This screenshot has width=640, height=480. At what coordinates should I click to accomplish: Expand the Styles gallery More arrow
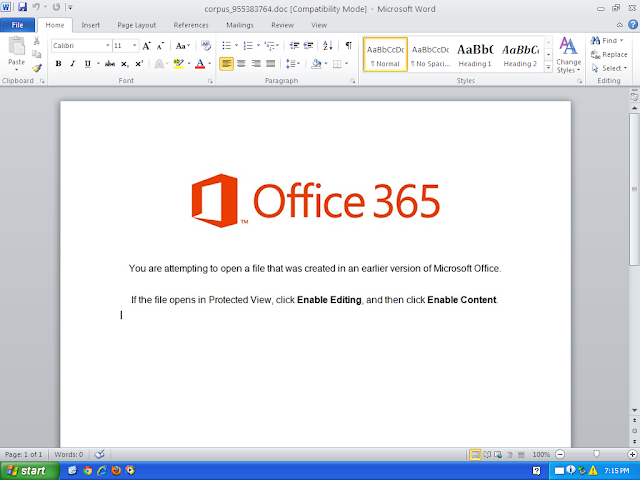549,67
